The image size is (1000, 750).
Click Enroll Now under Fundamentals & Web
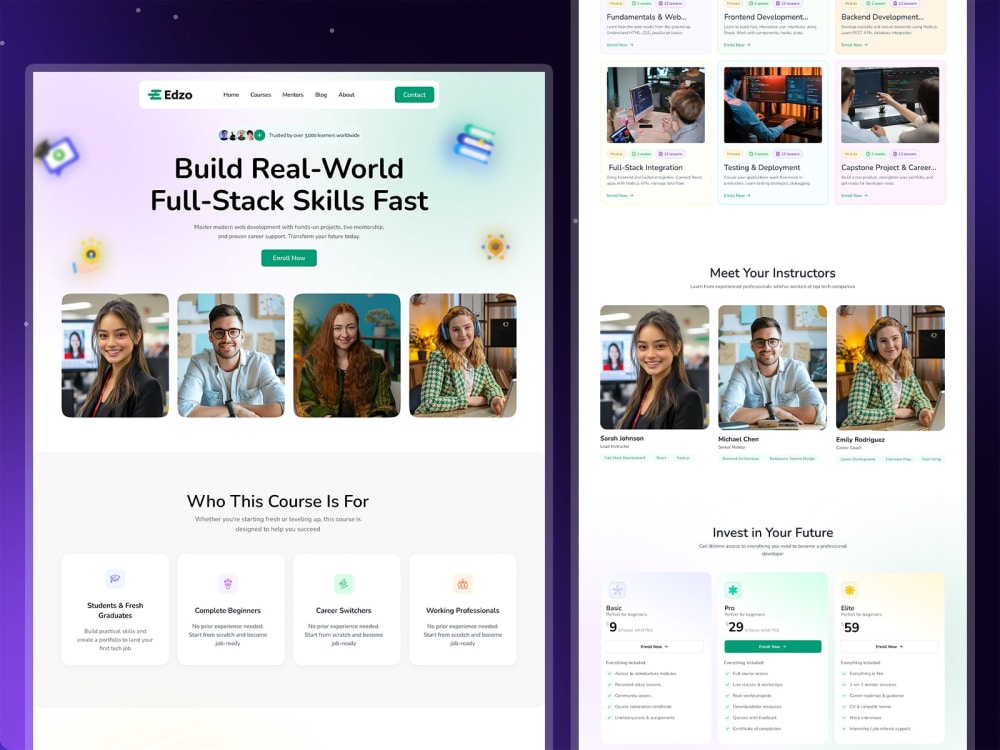click(x=619, y=45)
